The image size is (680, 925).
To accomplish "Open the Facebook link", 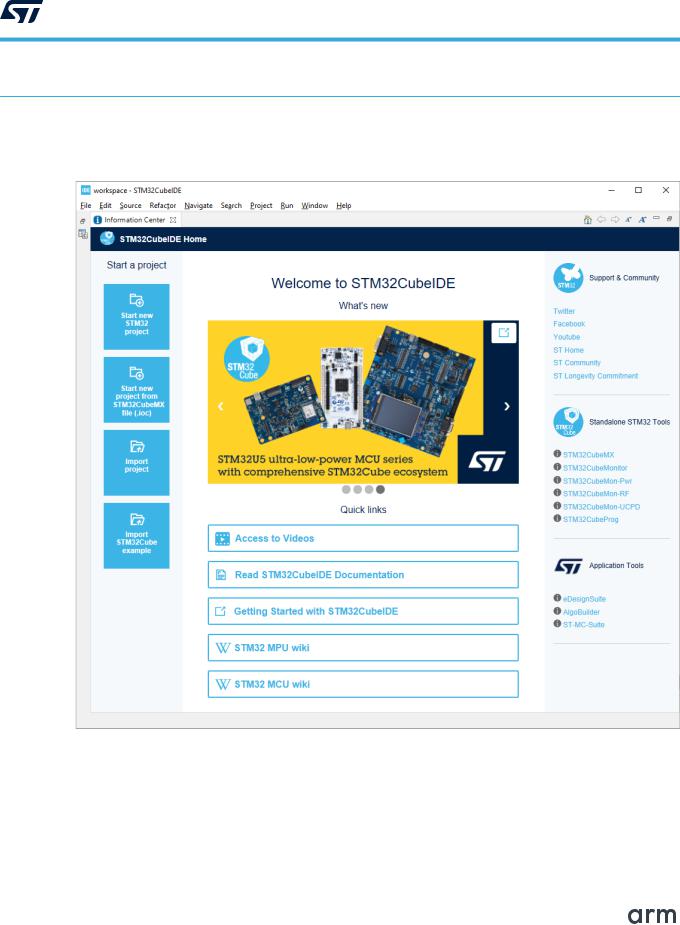I will pos(569,324).
